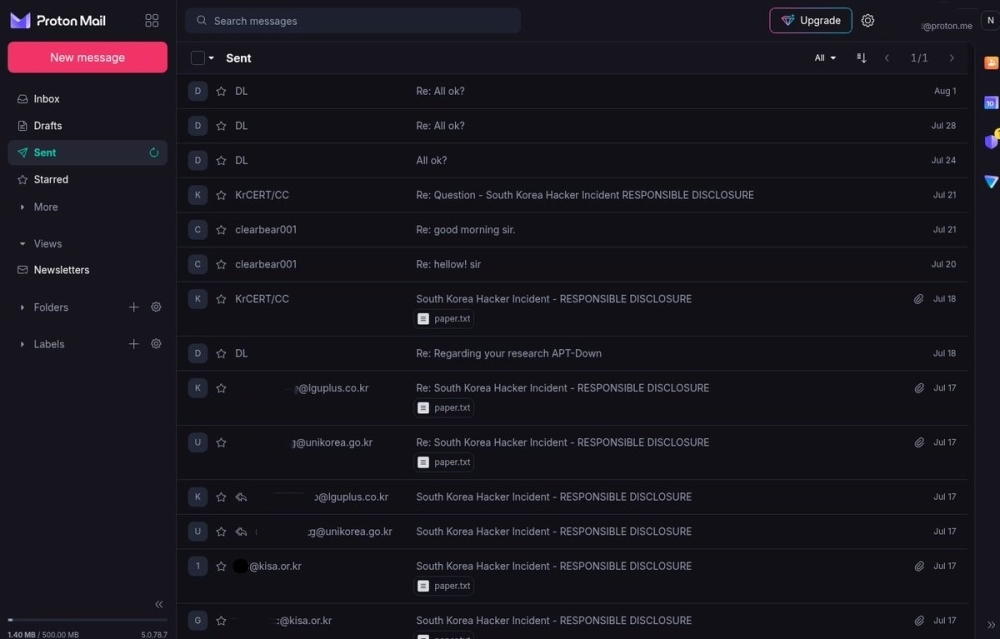This screenshot has height=639, width=1000.
Task: Expand the Folders tree in sidebar
Action: pos(23,307)
